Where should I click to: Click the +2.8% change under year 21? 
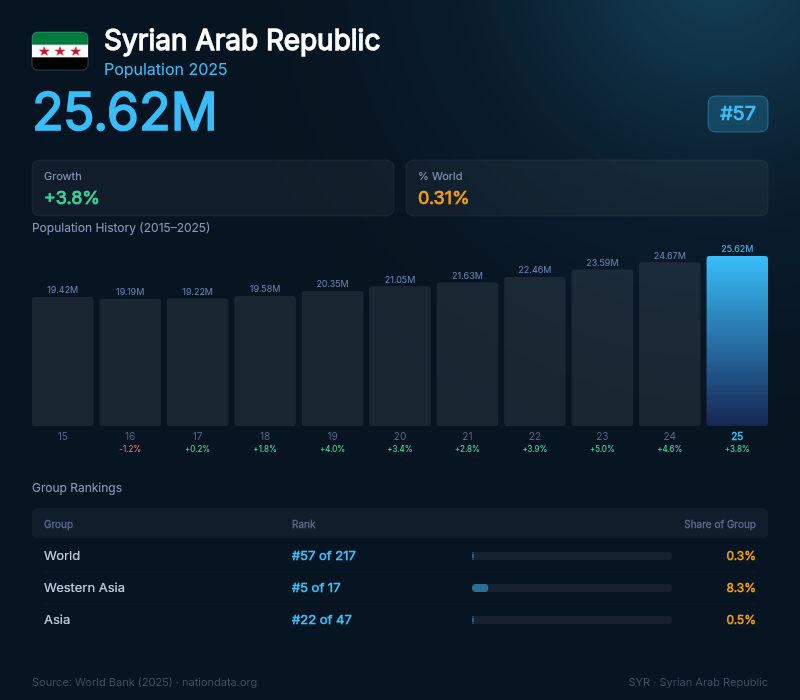coord(467,449)
